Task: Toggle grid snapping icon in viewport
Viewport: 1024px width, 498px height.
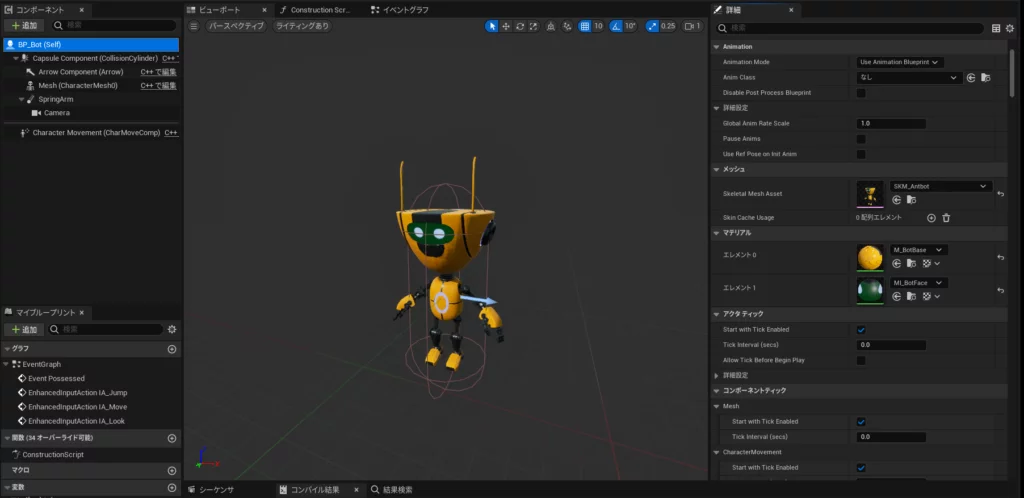Action: click(x=586, y=26)
